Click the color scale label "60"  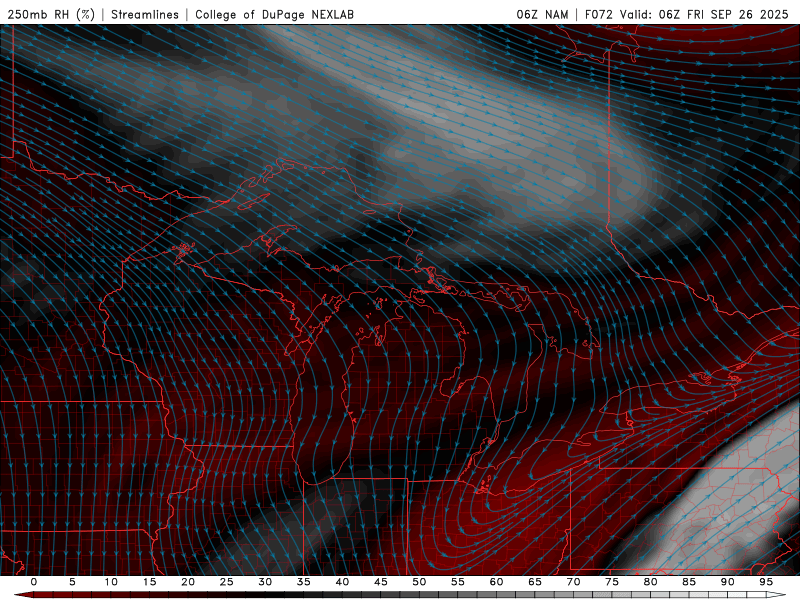pyautogui.click(x=496, y=582)
